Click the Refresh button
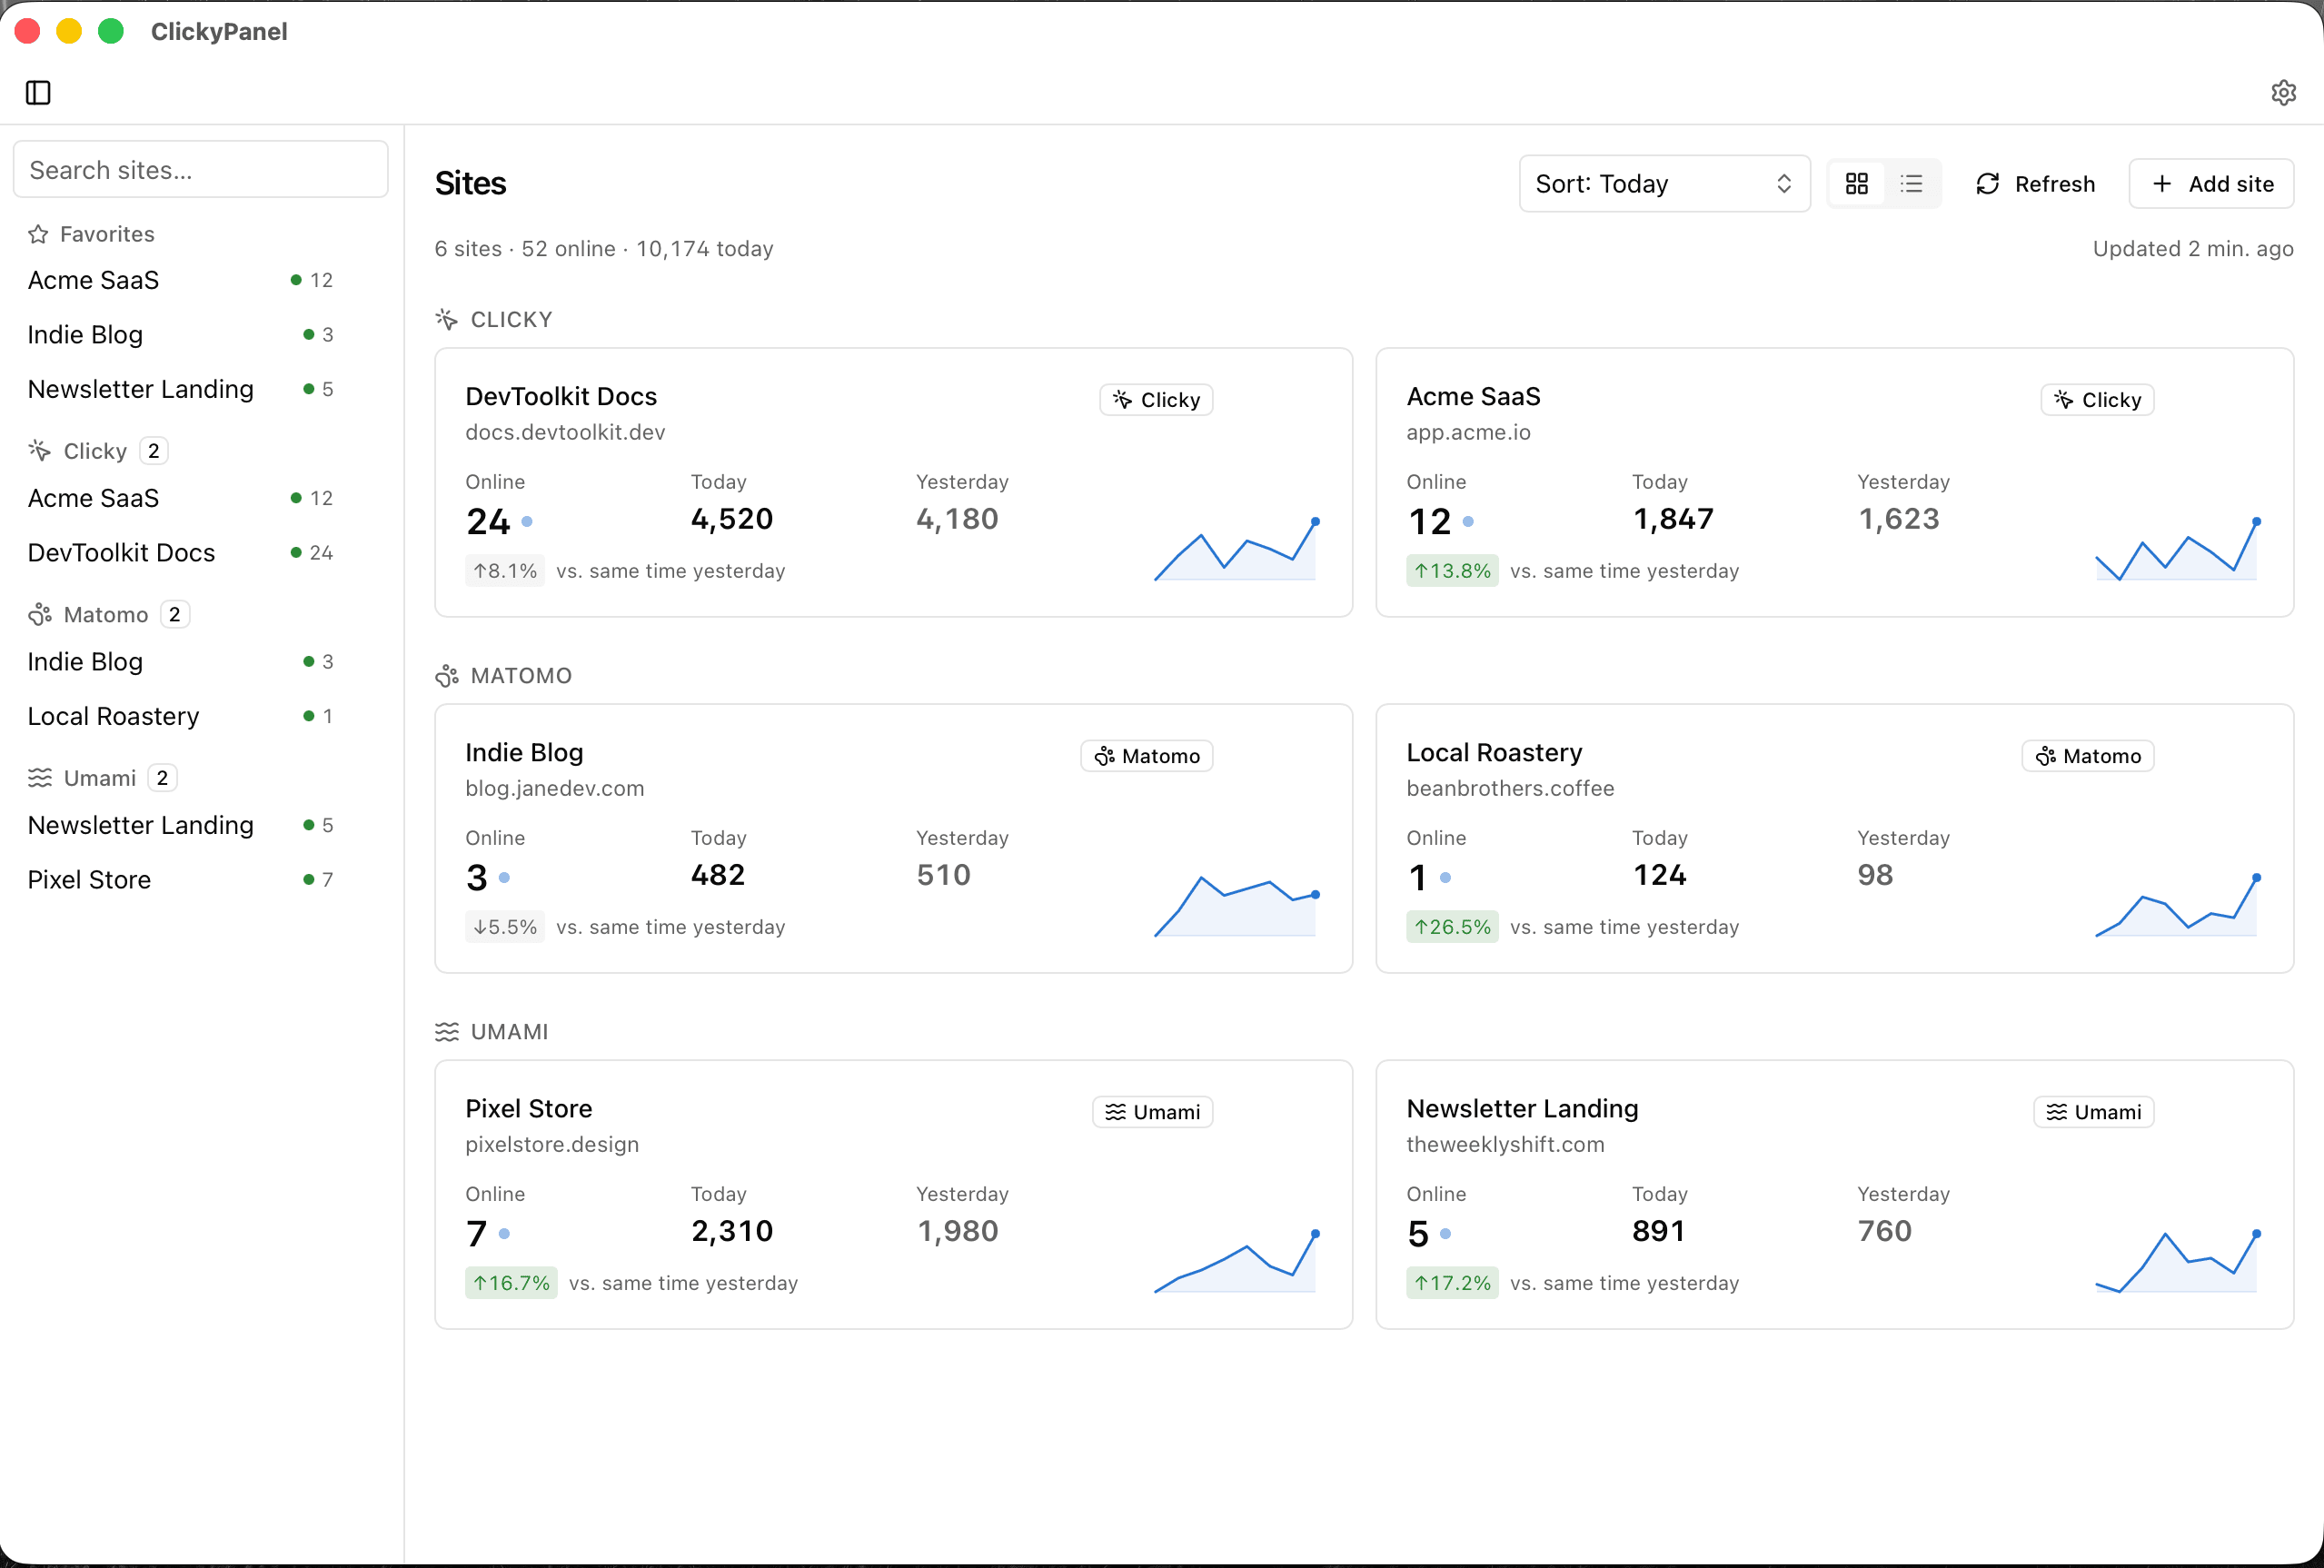The height and width of the screenshot is (1568, 2324). point(2035,184)
